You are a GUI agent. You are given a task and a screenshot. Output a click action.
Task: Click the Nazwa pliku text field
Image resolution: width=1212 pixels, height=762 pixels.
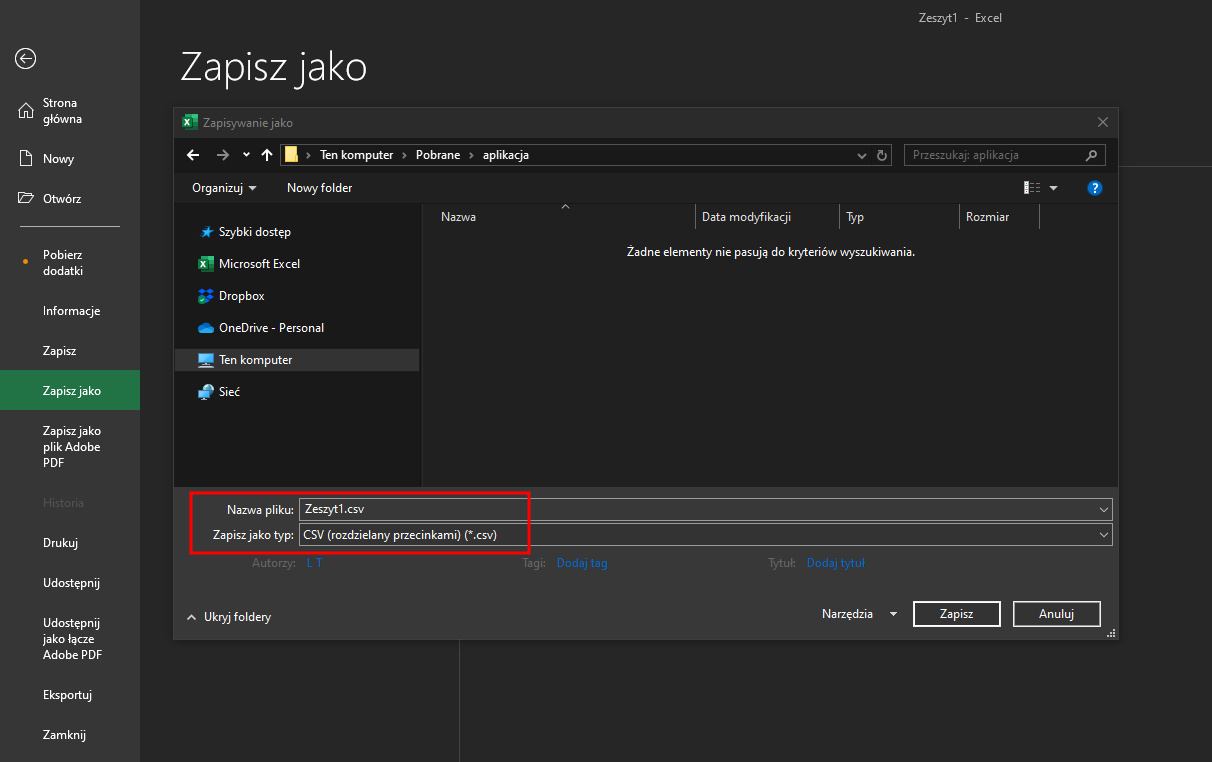pos(700,509)
